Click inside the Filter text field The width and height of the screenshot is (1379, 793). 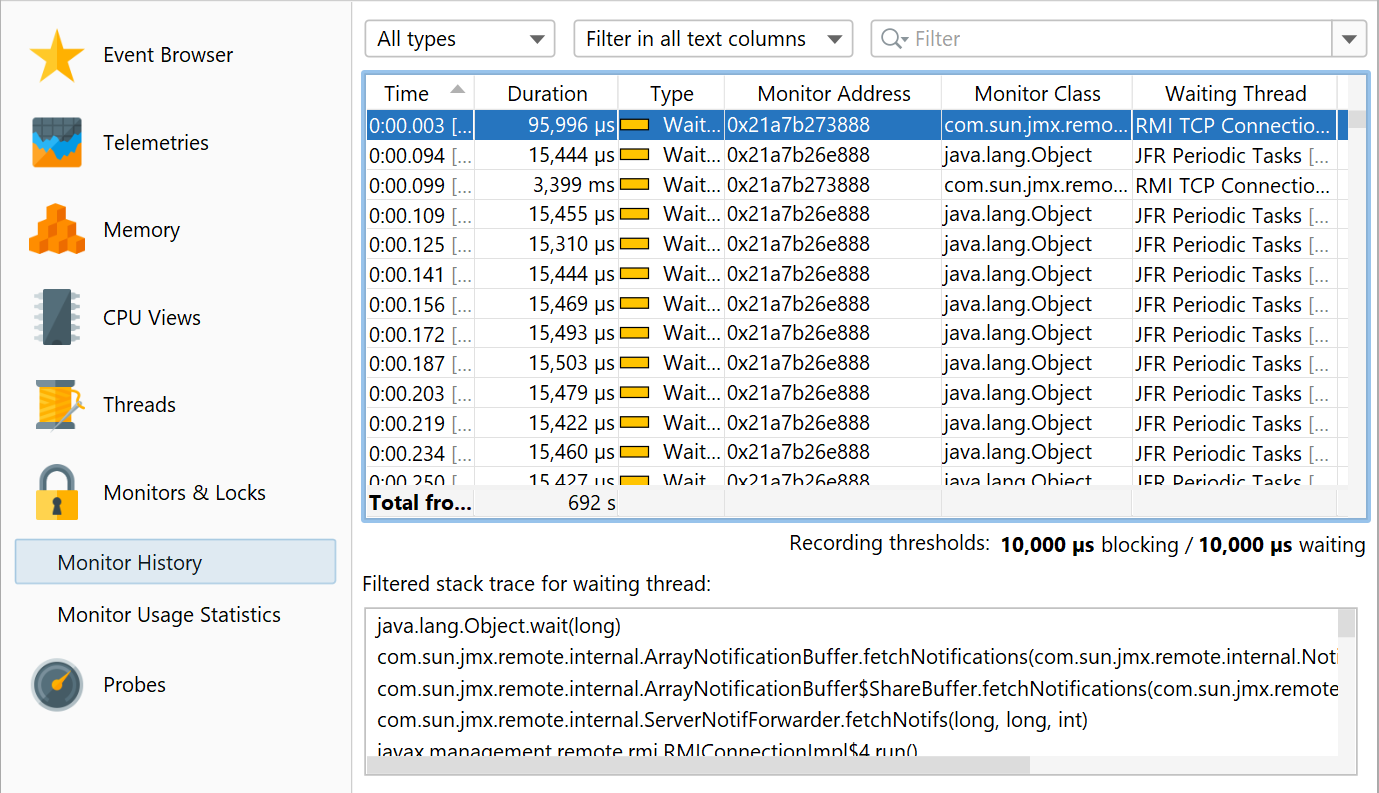click(x=1120, y=39)
